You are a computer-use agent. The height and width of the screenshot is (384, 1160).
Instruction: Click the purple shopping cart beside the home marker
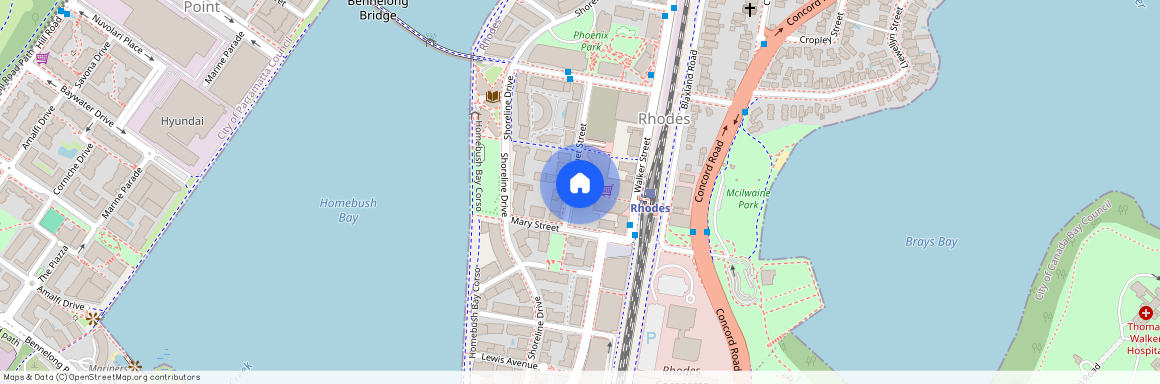[607, 191]
